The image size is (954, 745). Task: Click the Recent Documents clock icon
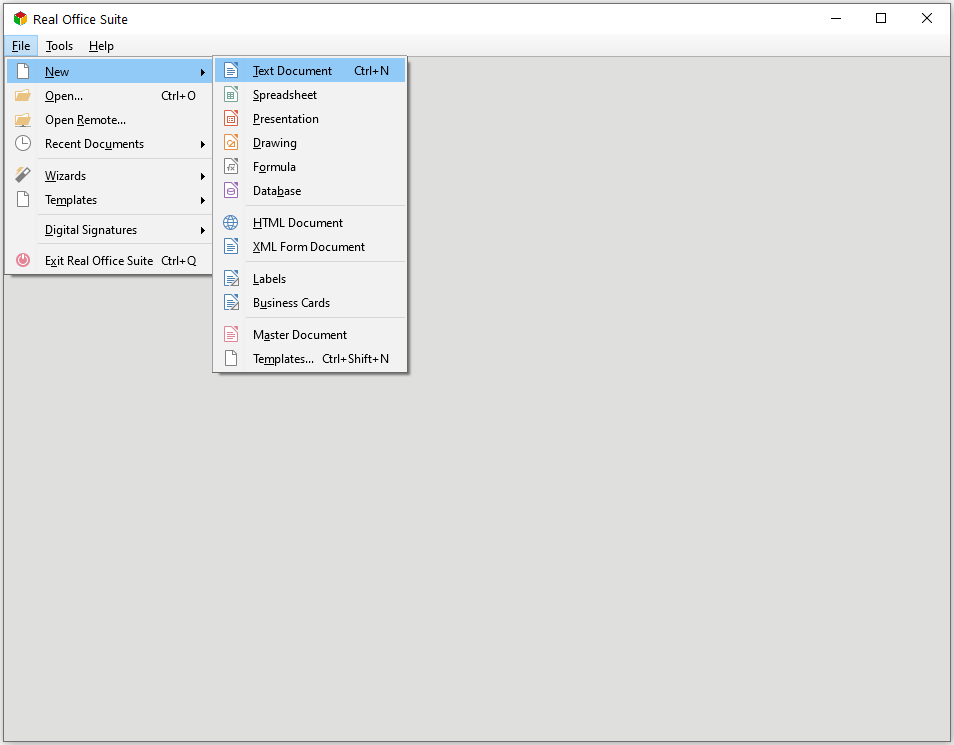point(23,144)
